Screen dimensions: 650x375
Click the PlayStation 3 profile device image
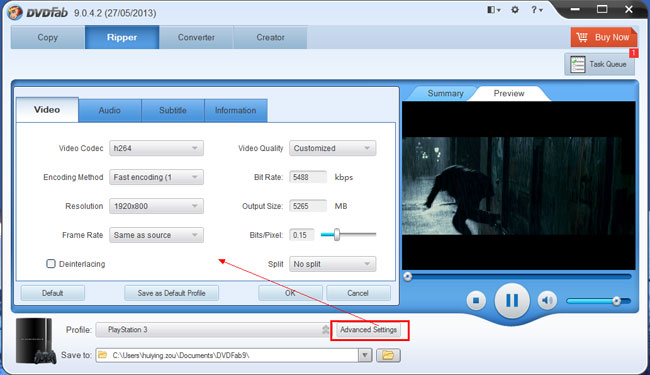tap(36, 341)
